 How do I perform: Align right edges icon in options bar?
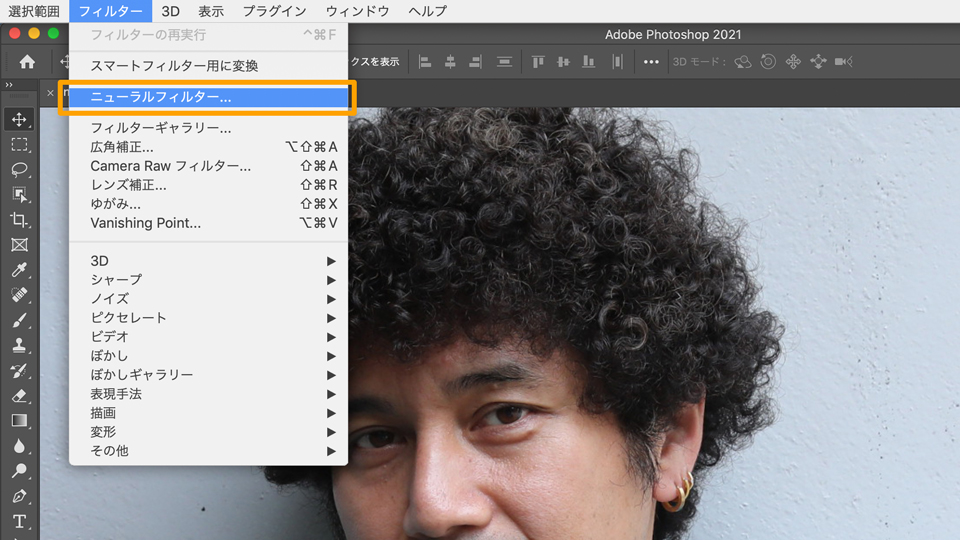[475, 61]
